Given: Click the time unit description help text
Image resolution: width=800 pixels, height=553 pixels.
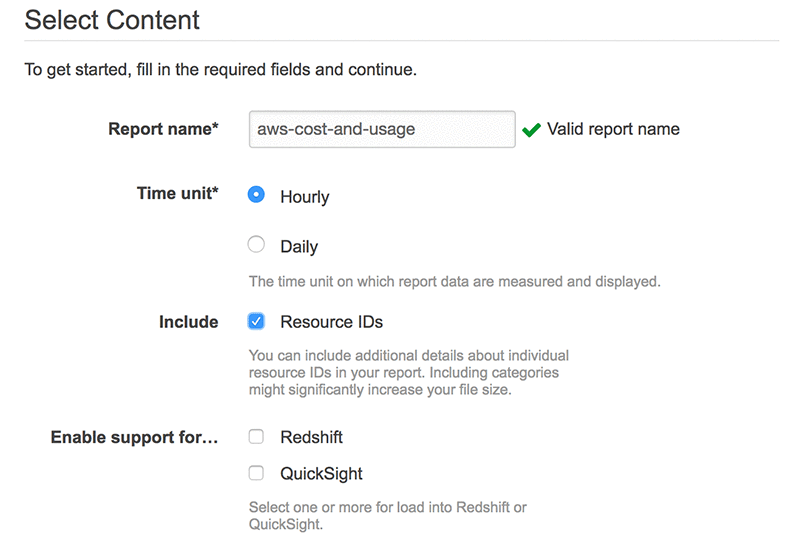Looking at the screenshot, I should [x=454, y=281].
